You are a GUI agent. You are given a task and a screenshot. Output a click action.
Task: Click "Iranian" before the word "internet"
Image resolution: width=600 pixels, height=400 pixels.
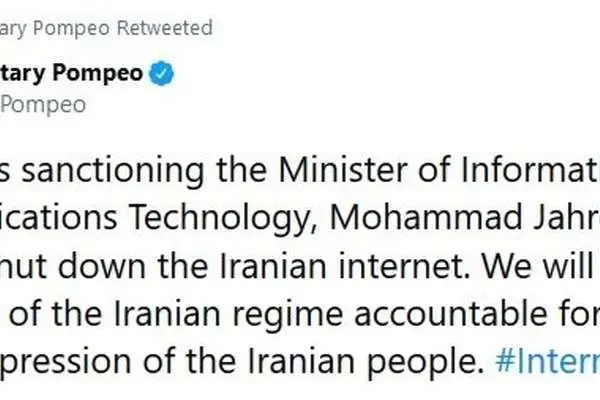(x=273, y=266)
